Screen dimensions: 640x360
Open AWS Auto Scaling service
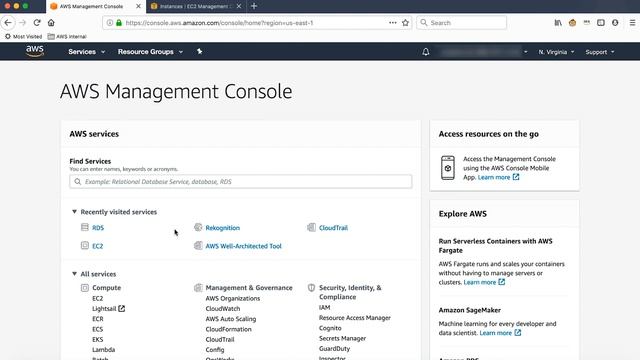231,319
